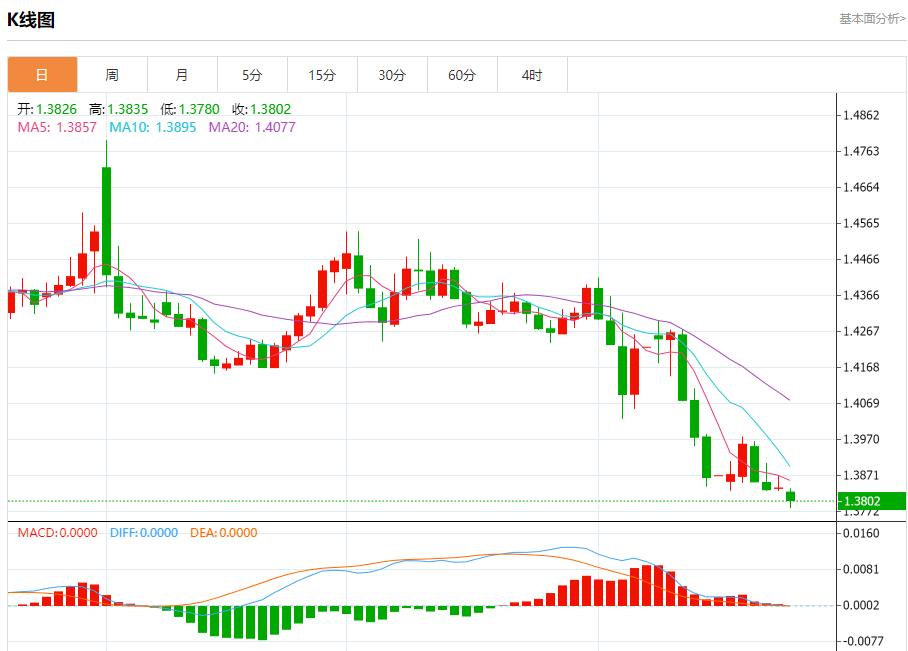Click the K线图 heading
This screenshot has width=908, height=651.
[31, 20]
